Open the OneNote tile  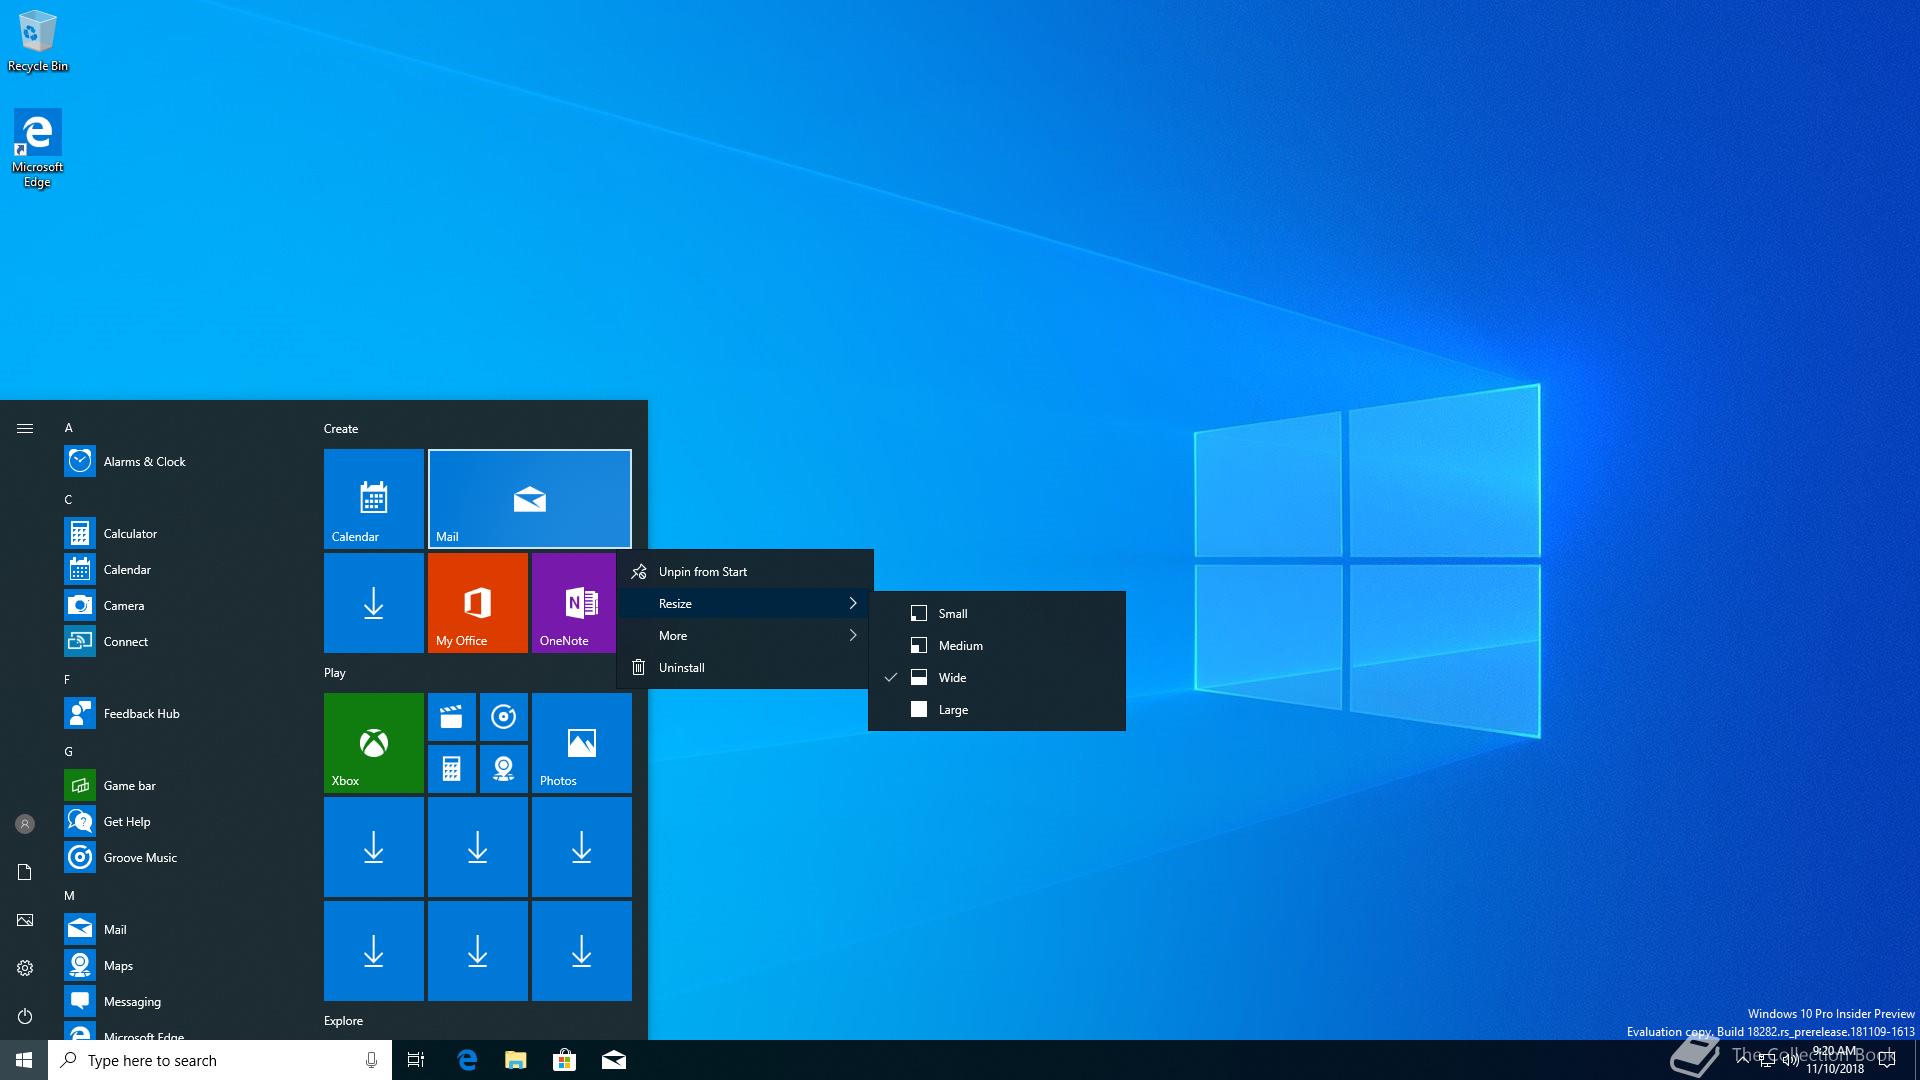click(x=574, y=603)
